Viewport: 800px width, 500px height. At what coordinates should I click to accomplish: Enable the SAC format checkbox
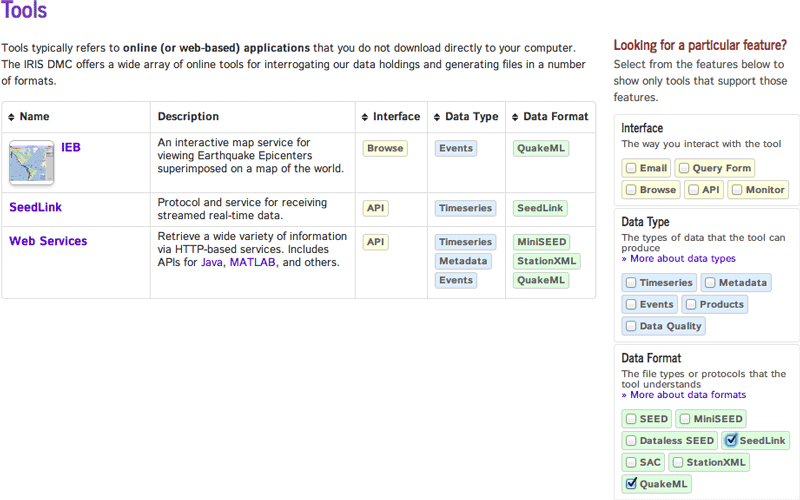631,462
